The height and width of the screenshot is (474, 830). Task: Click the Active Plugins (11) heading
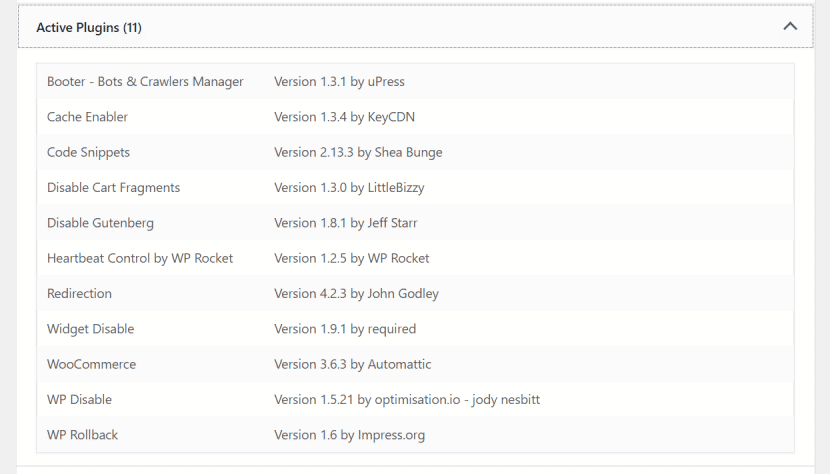(89, 28)
